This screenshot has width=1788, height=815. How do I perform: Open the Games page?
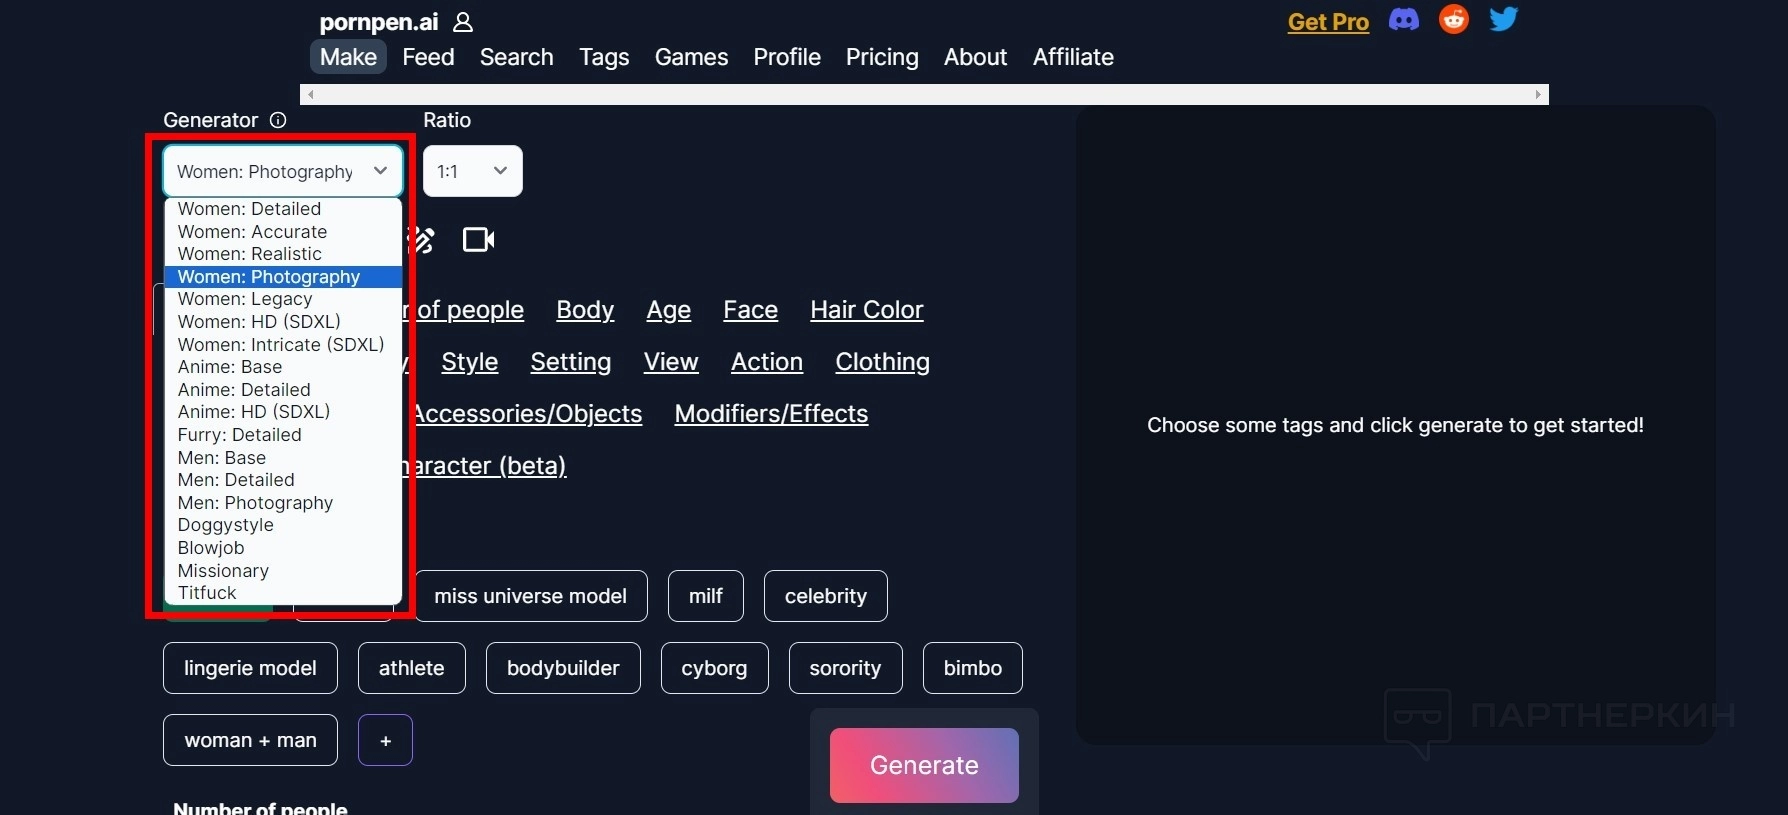pos(691,57)
